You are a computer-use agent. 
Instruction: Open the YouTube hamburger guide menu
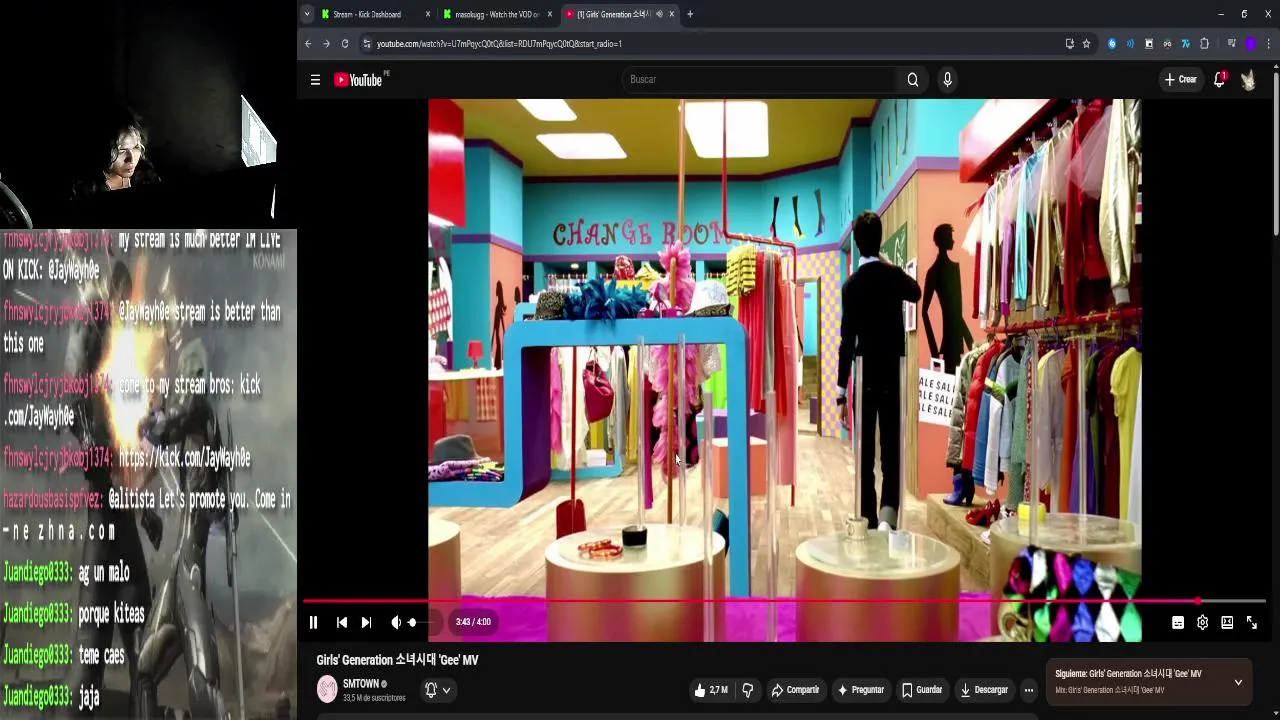pyautogui.click(x=315, y=80)
